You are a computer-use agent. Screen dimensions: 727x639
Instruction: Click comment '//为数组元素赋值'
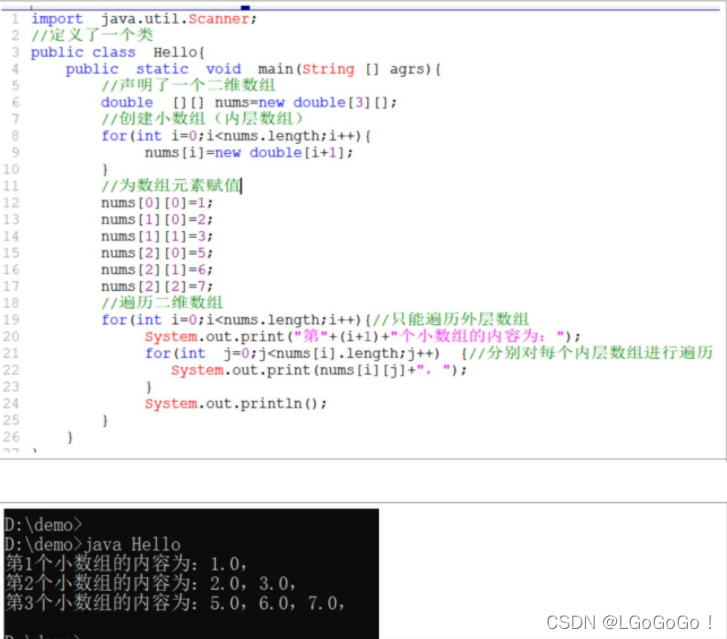[x=171, y=185]
